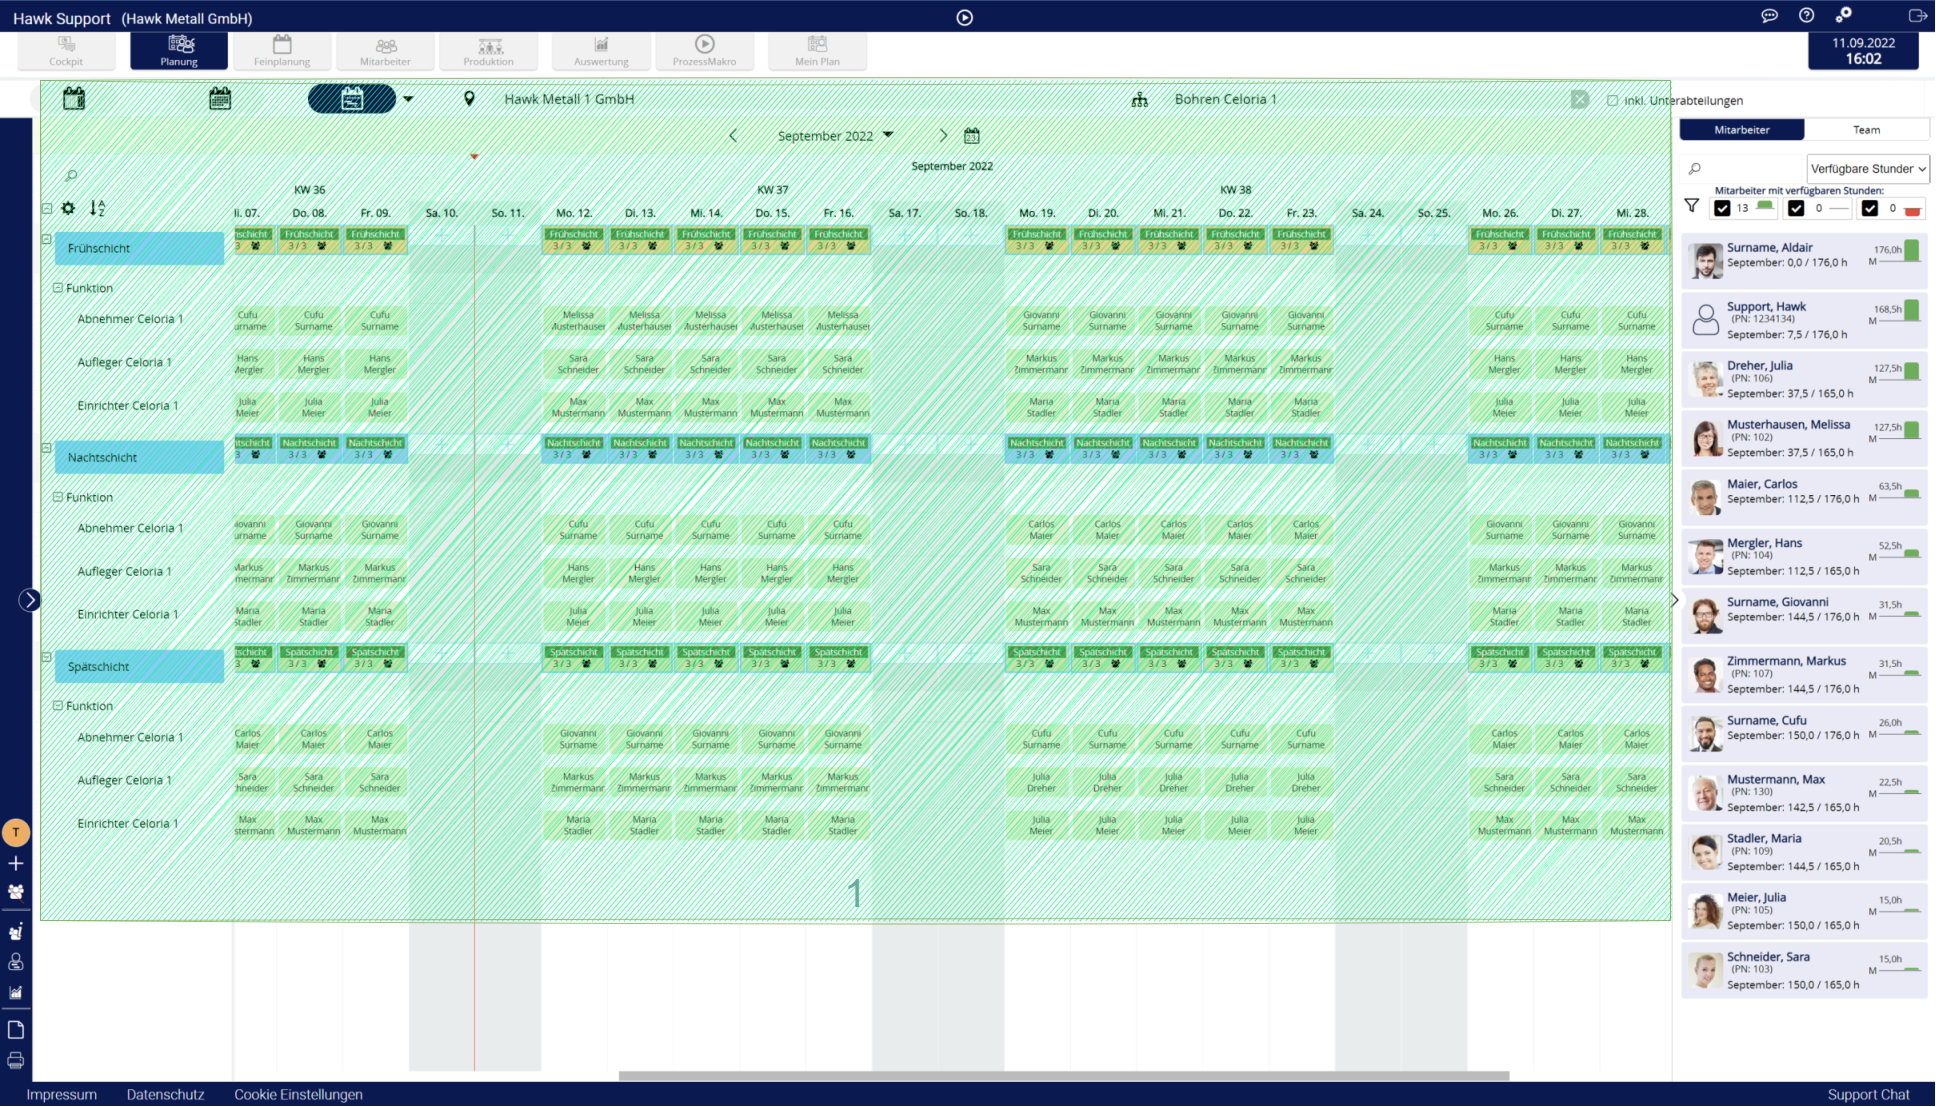Switch to the Team tab

[1866, 130]
